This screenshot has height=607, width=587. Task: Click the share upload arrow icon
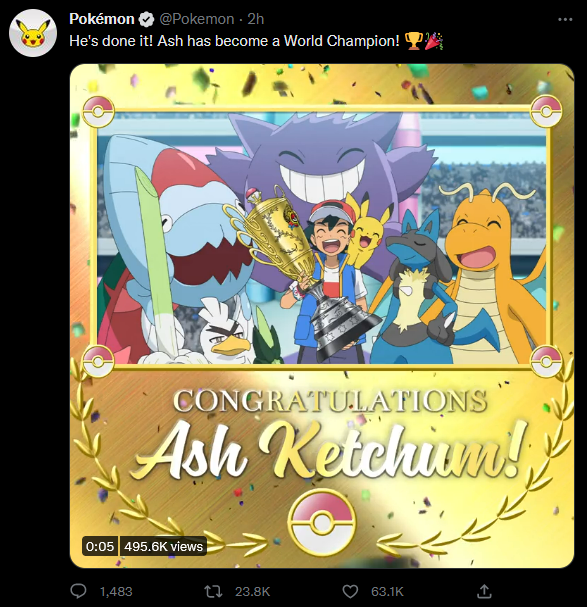(x=484, y=591)
